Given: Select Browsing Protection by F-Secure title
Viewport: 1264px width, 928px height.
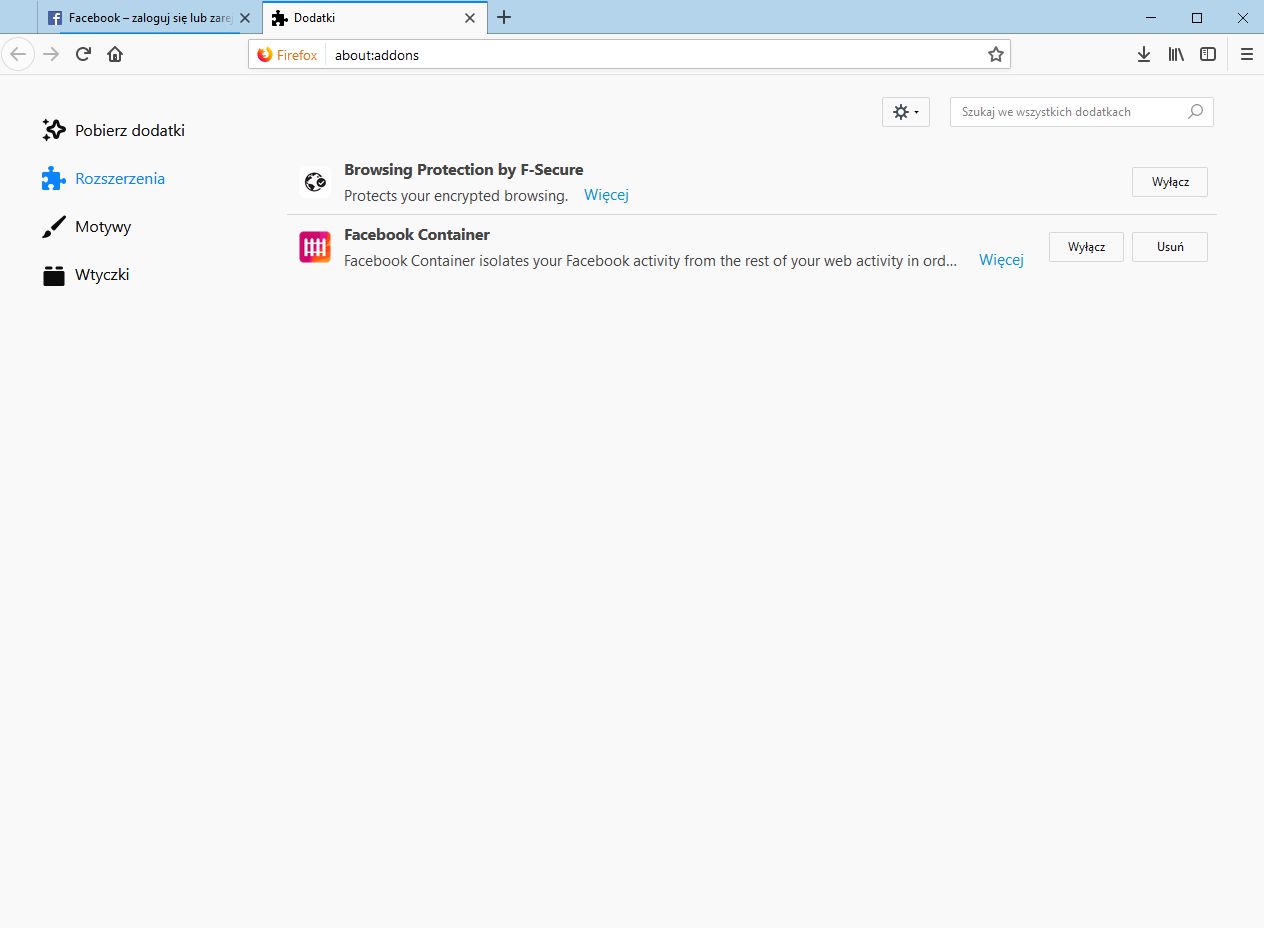Looking at the screenshot, I should [x=463, y=170].
